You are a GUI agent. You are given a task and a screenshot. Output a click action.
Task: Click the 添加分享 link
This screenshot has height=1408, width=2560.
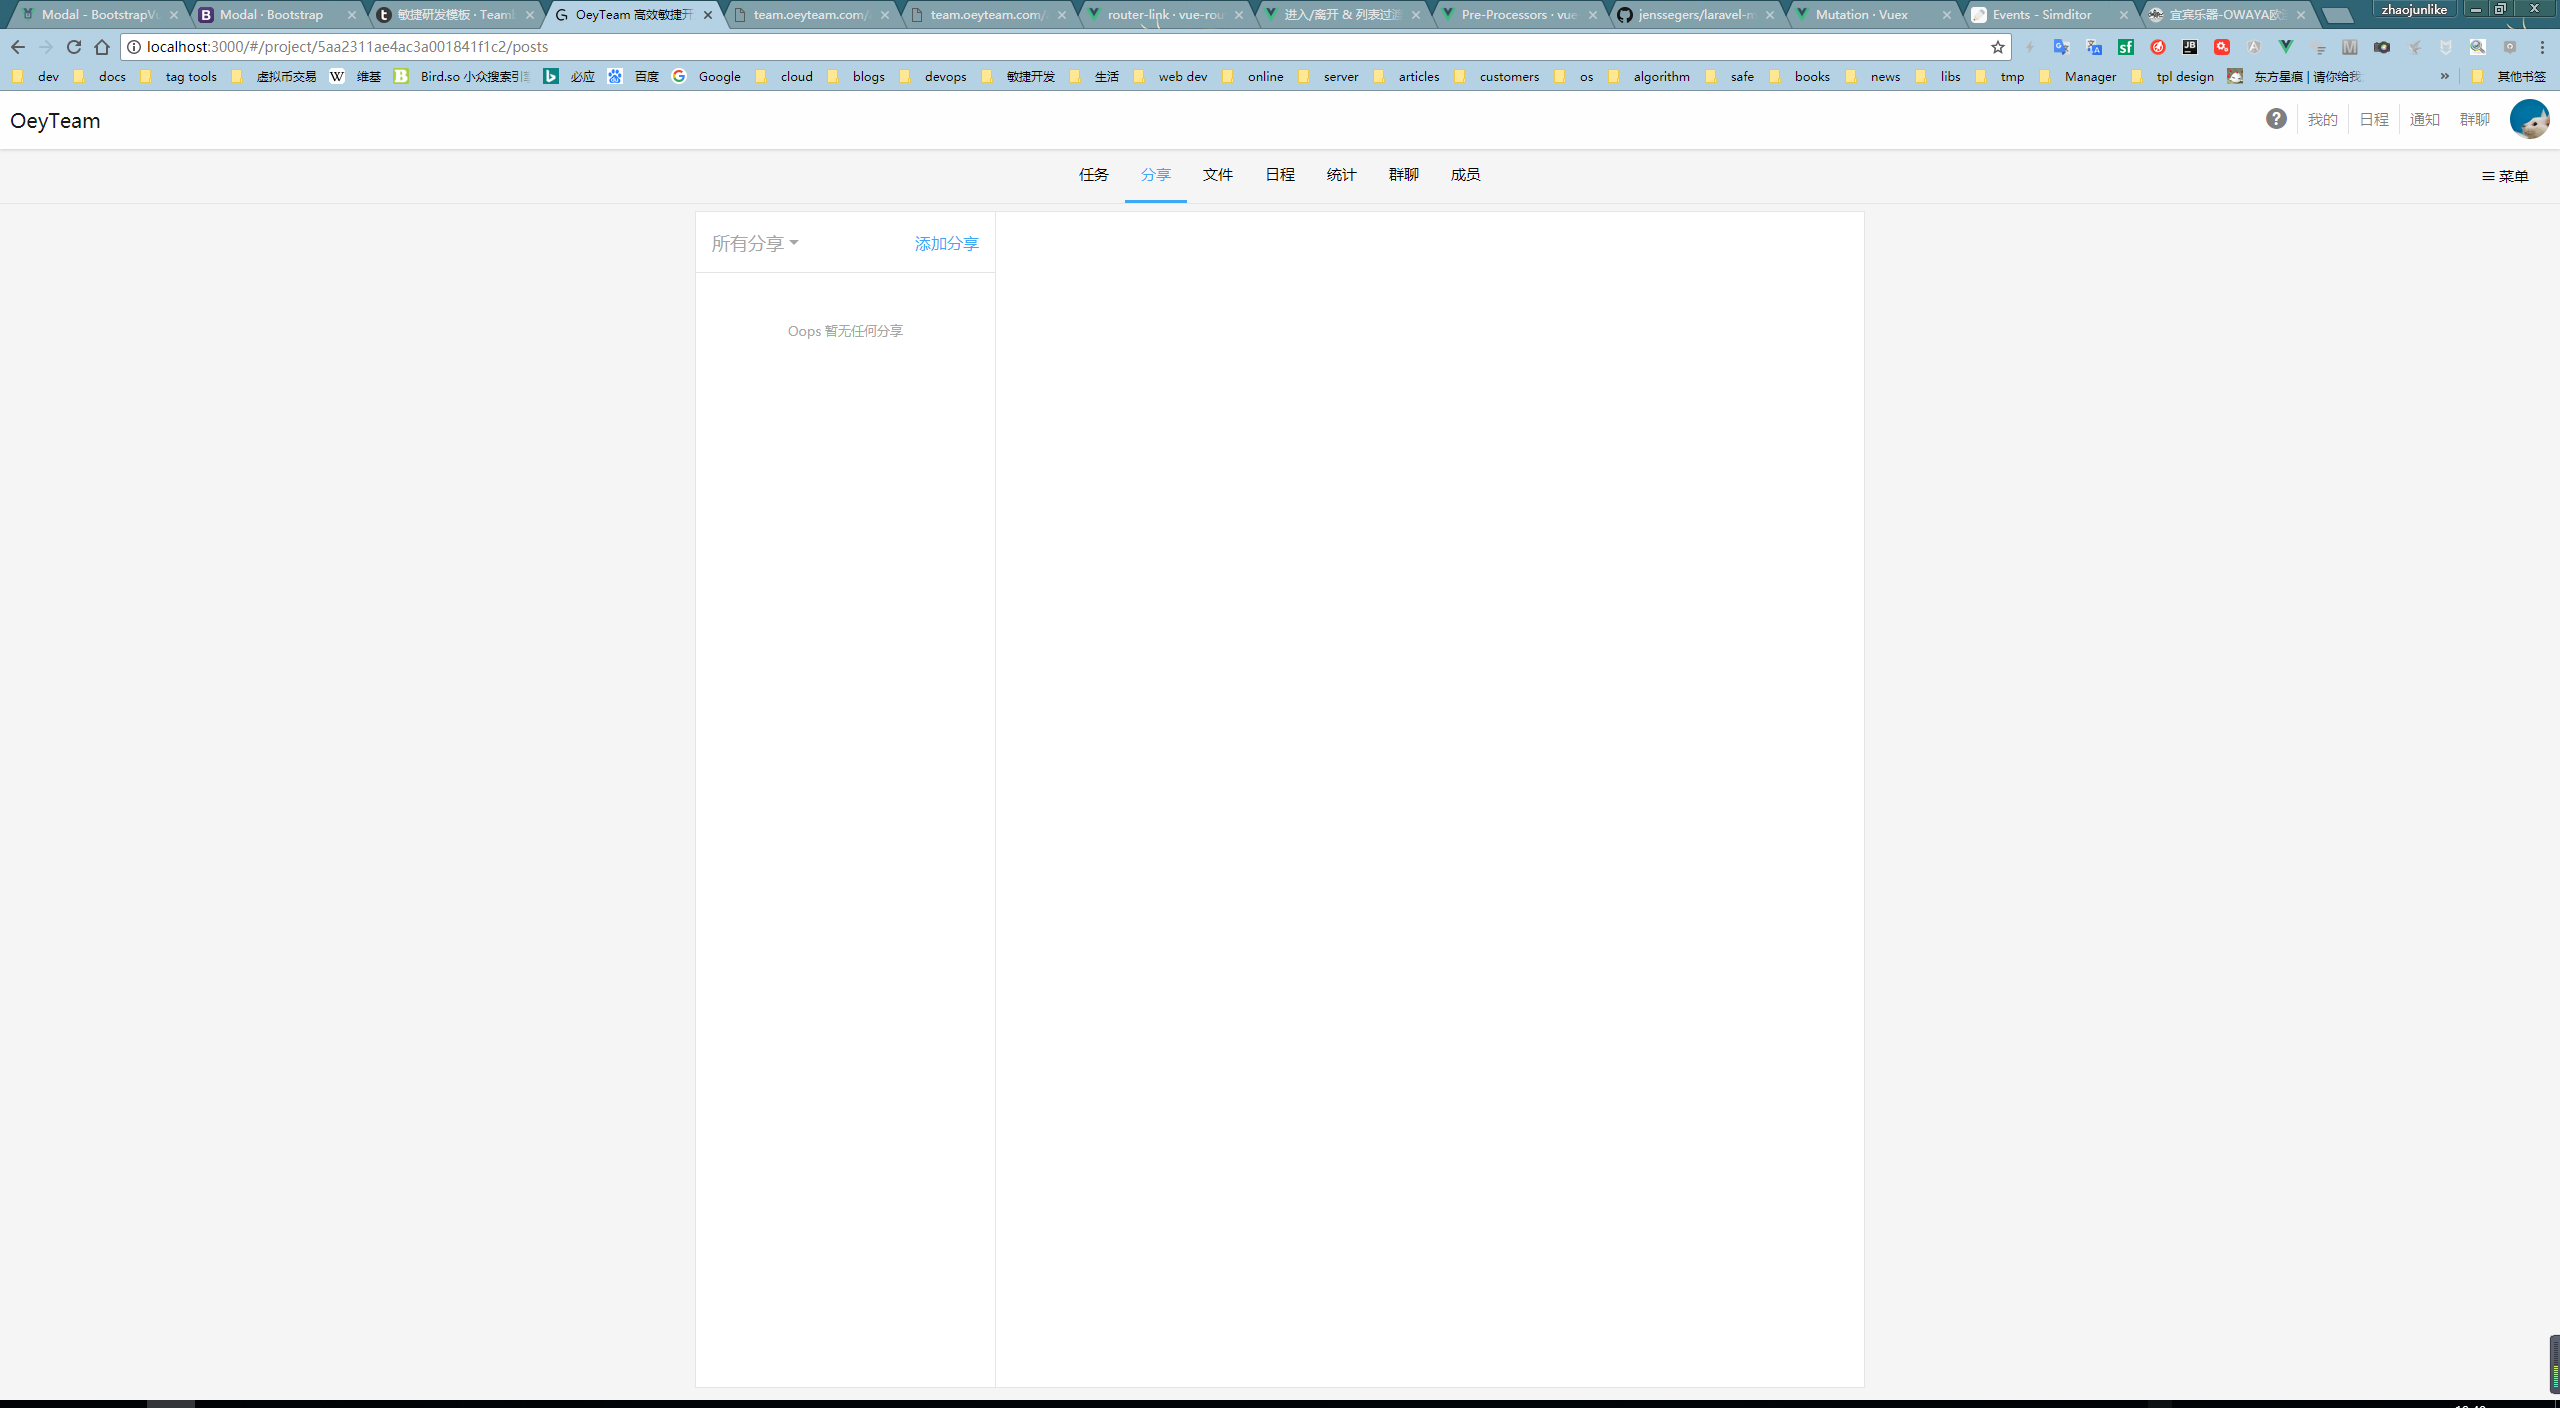point(946,244)
